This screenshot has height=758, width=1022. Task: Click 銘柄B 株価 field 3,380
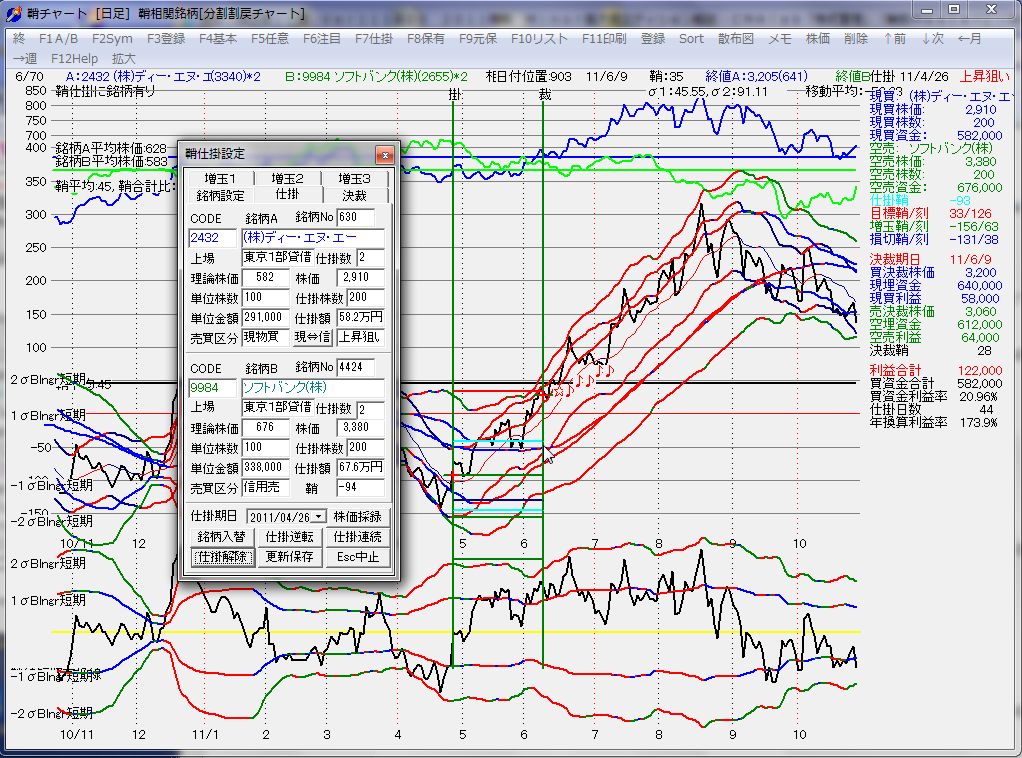tap(360, 428)
